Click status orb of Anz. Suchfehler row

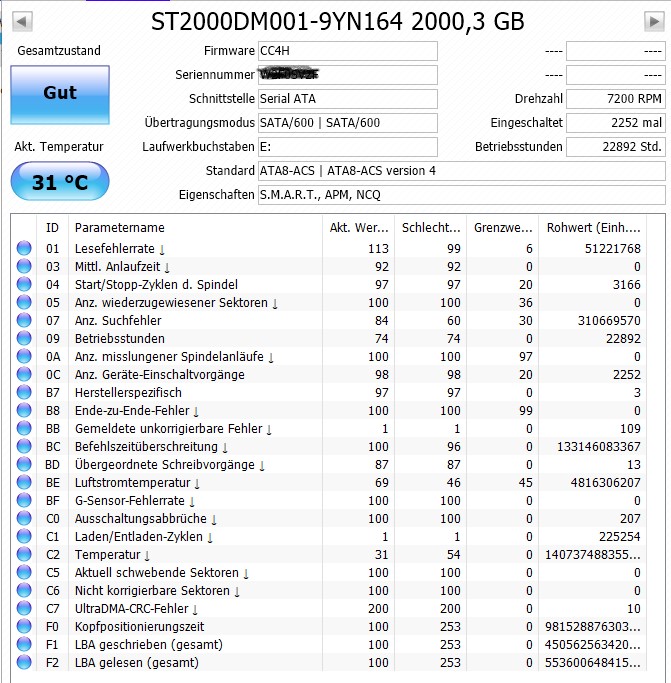(x=24, y=320)
